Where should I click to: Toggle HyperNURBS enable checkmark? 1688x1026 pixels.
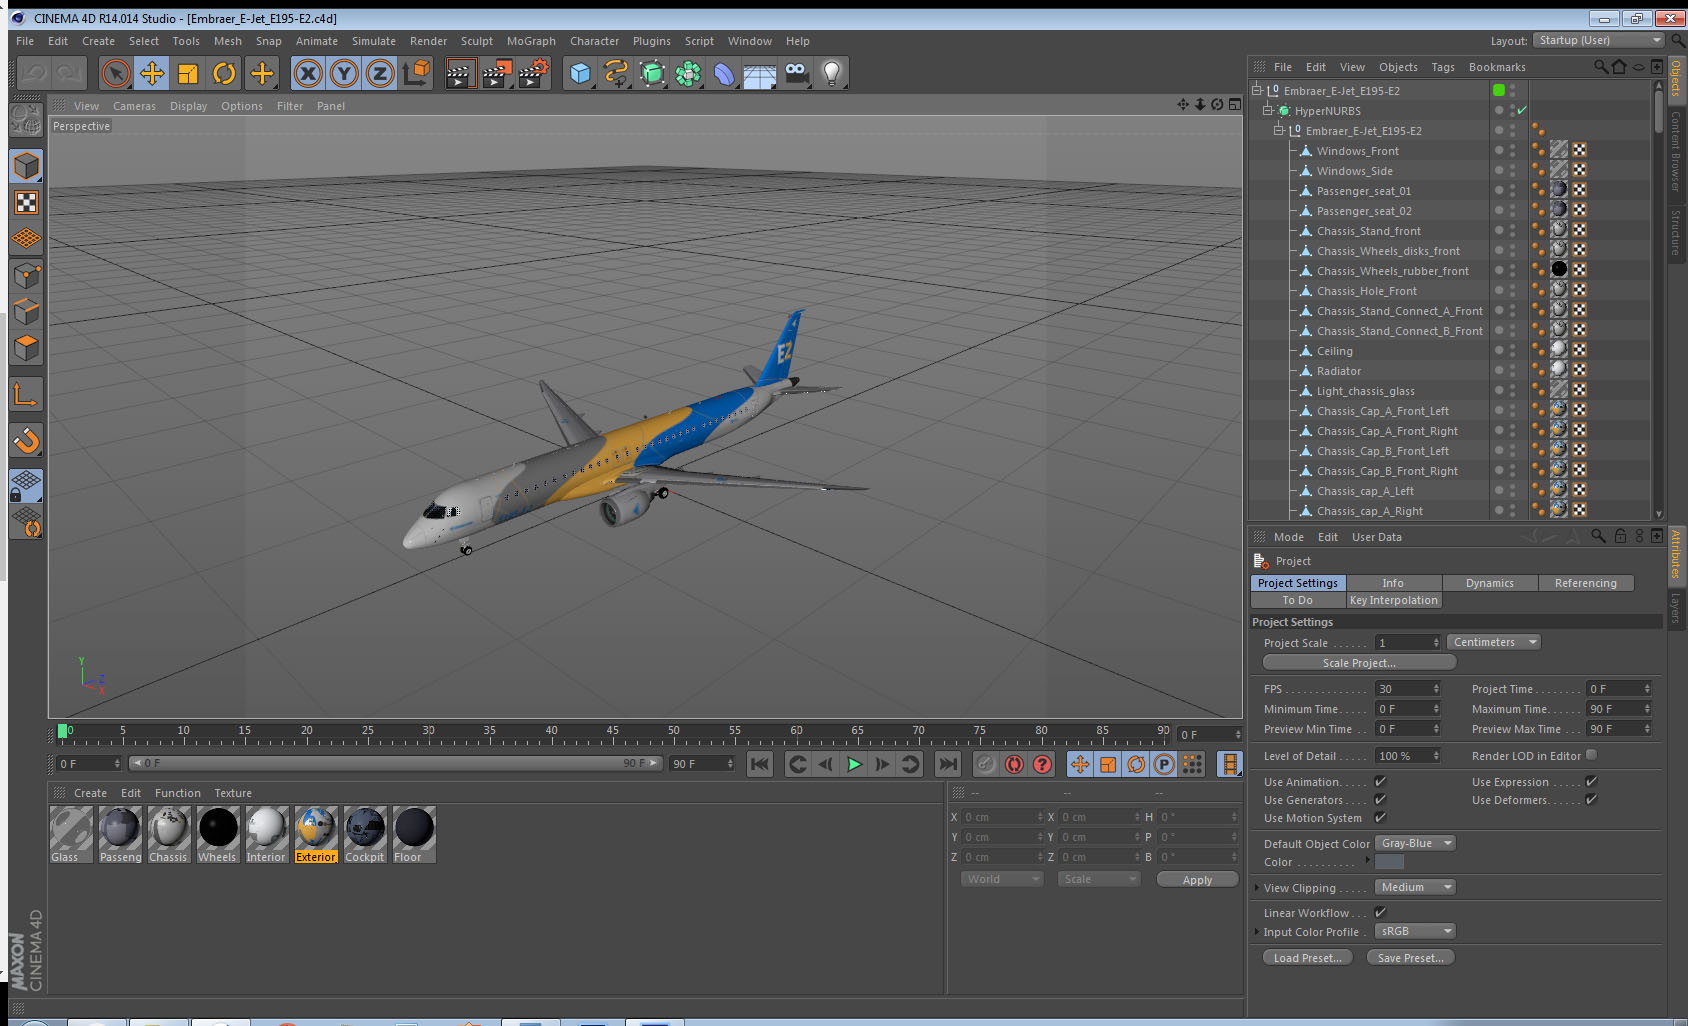click(1522, 110)
